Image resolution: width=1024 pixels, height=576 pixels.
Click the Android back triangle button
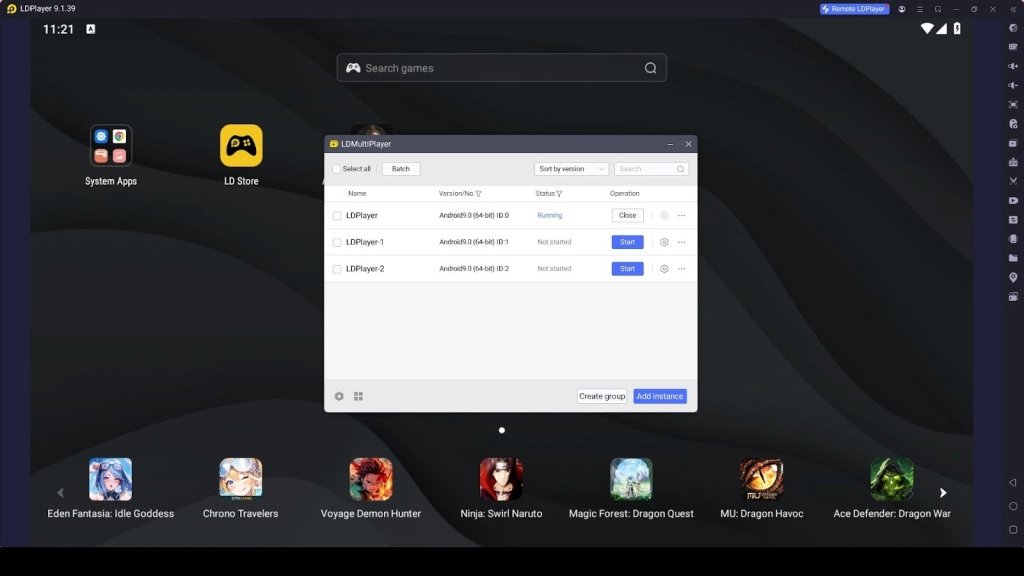[1013, 483]
